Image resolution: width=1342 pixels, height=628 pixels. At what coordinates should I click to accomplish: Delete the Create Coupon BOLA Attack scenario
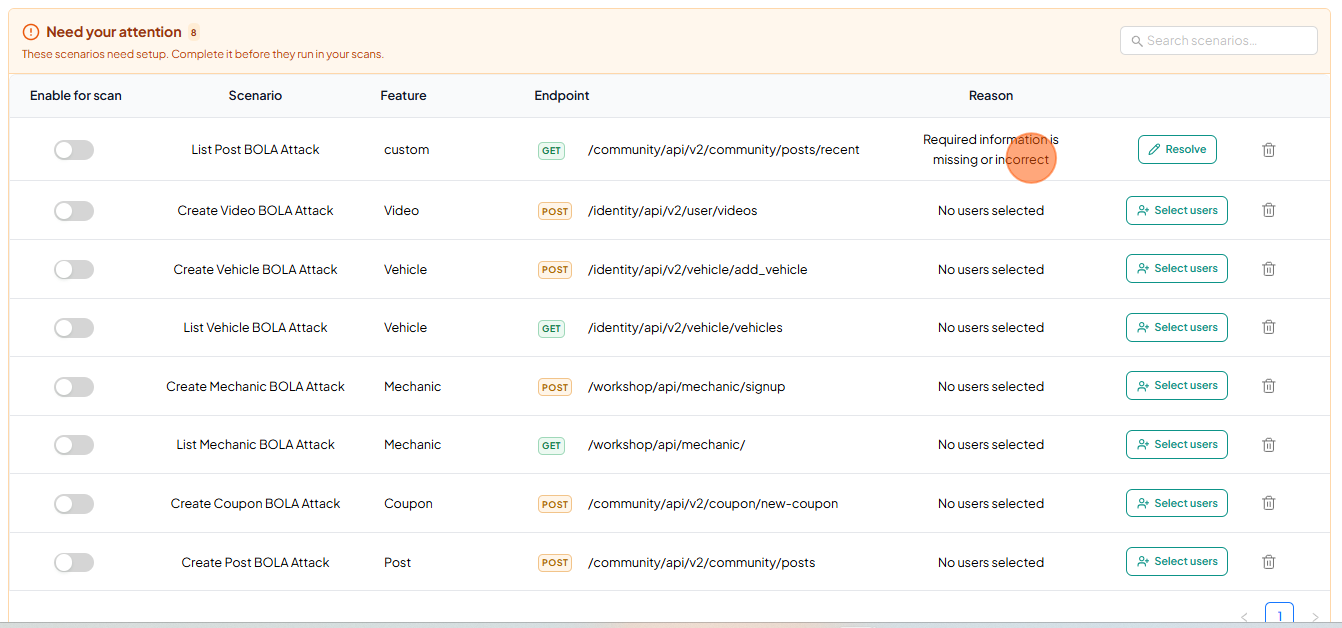pyautogui.click(x=1268, y=503)
